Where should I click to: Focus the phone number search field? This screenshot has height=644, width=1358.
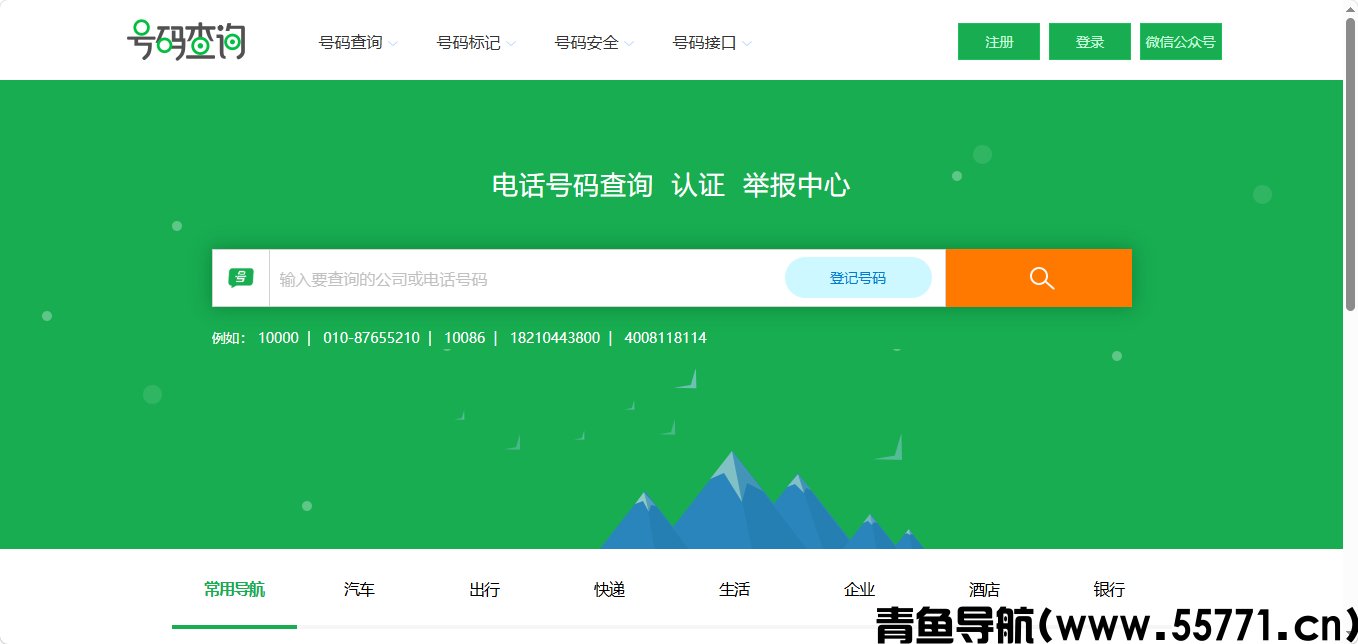527,279
